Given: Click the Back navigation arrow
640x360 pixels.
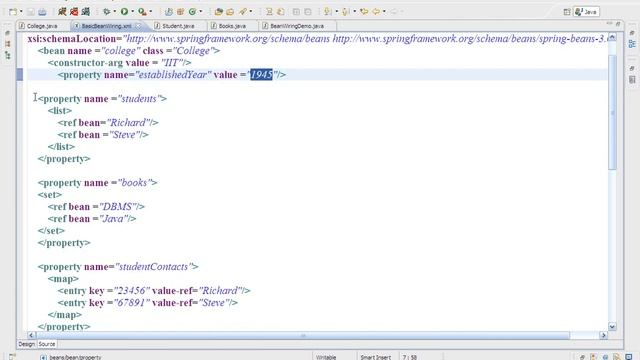Looking at the screenshot, I should point(376,12).
